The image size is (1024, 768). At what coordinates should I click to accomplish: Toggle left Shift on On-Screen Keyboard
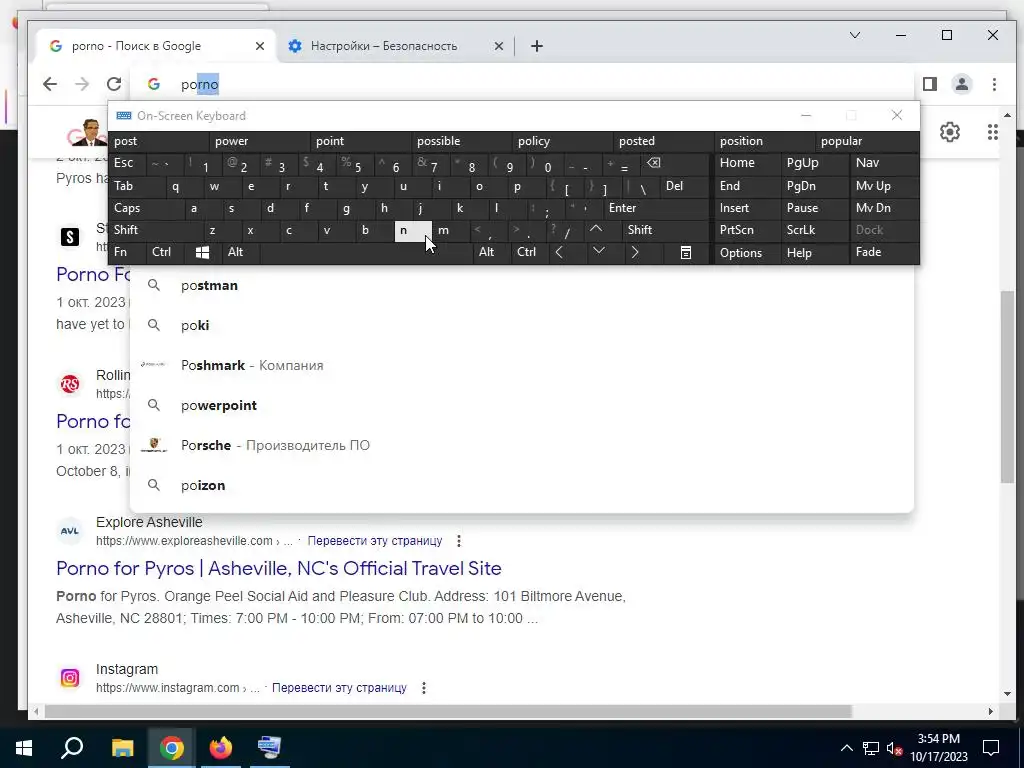(x=155, y=230)
